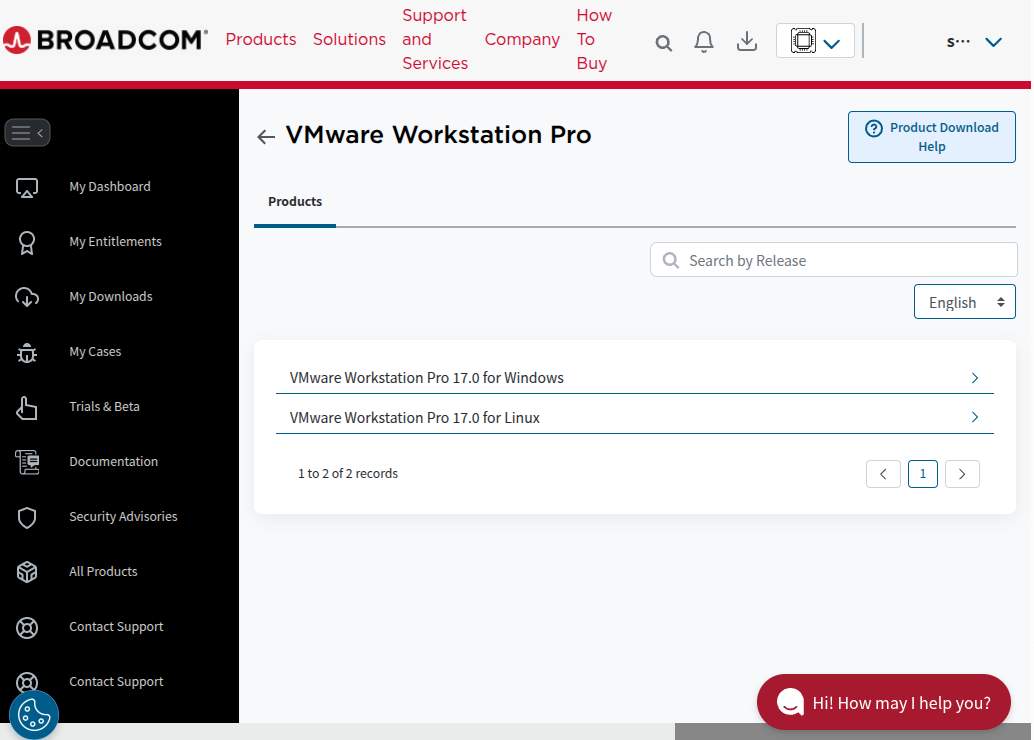This screenshot has width=1034, height=740.
Task: Expand VMware Workstation Pro 17.0 for Windows chevron
Action: 975,378
